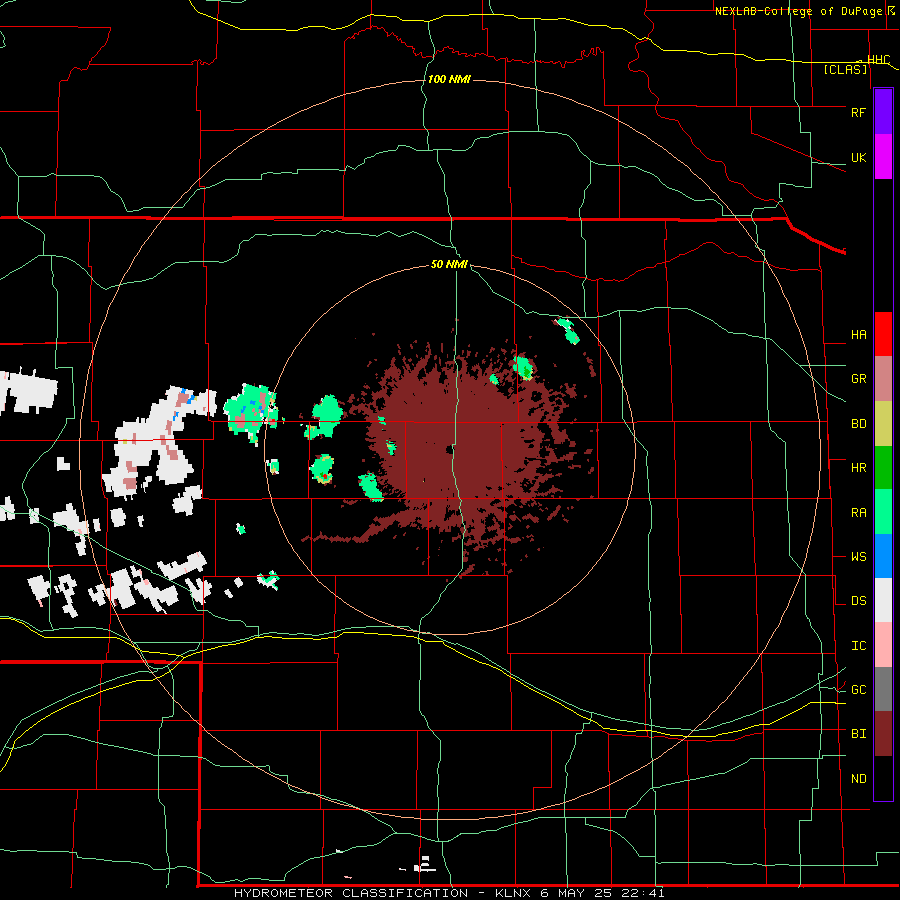Click the WS legend label
Screen dimensions: 900x900
point(858,557)
